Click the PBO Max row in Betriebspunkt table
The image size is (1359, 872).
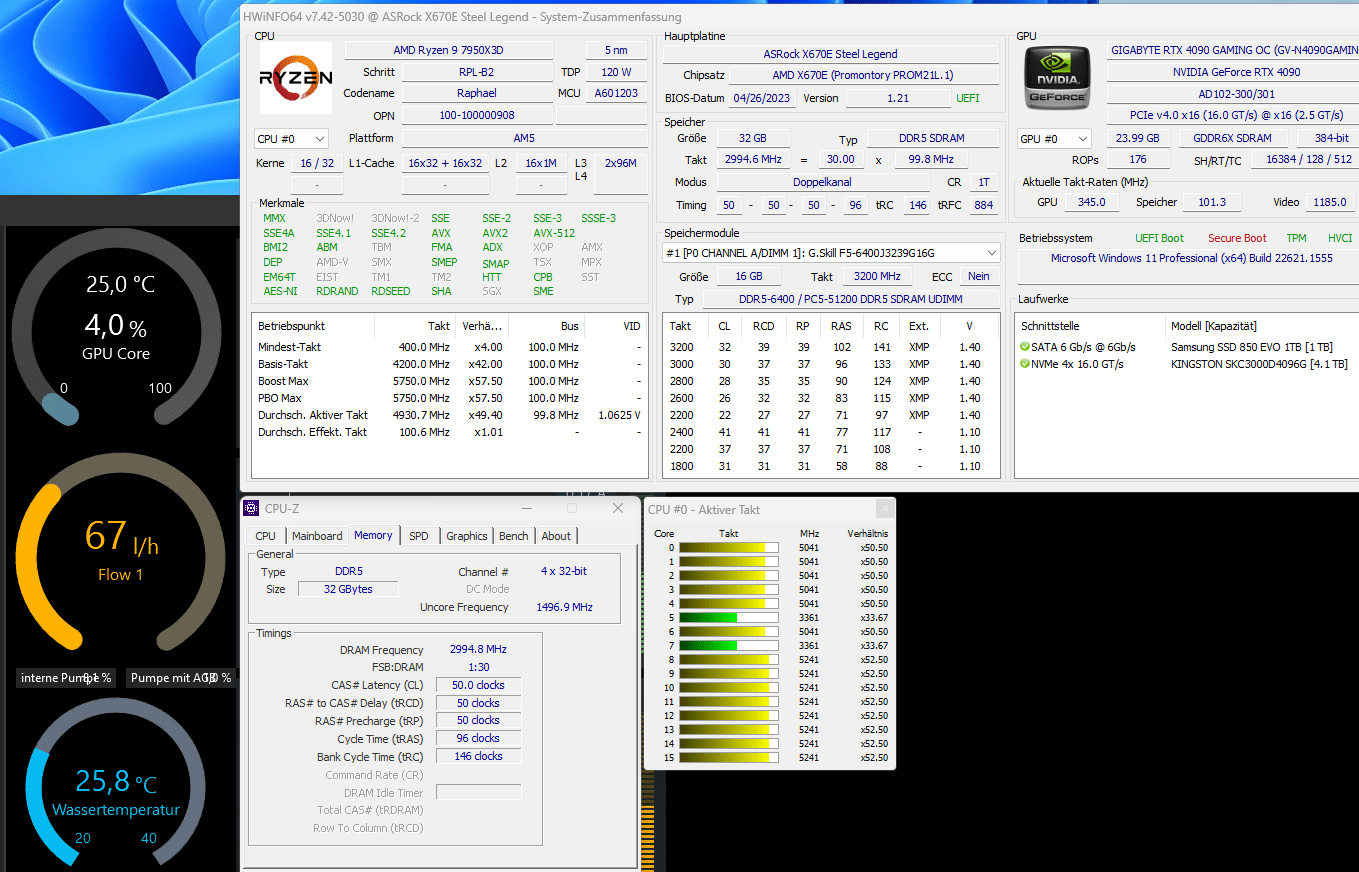[x=450, y=398]
